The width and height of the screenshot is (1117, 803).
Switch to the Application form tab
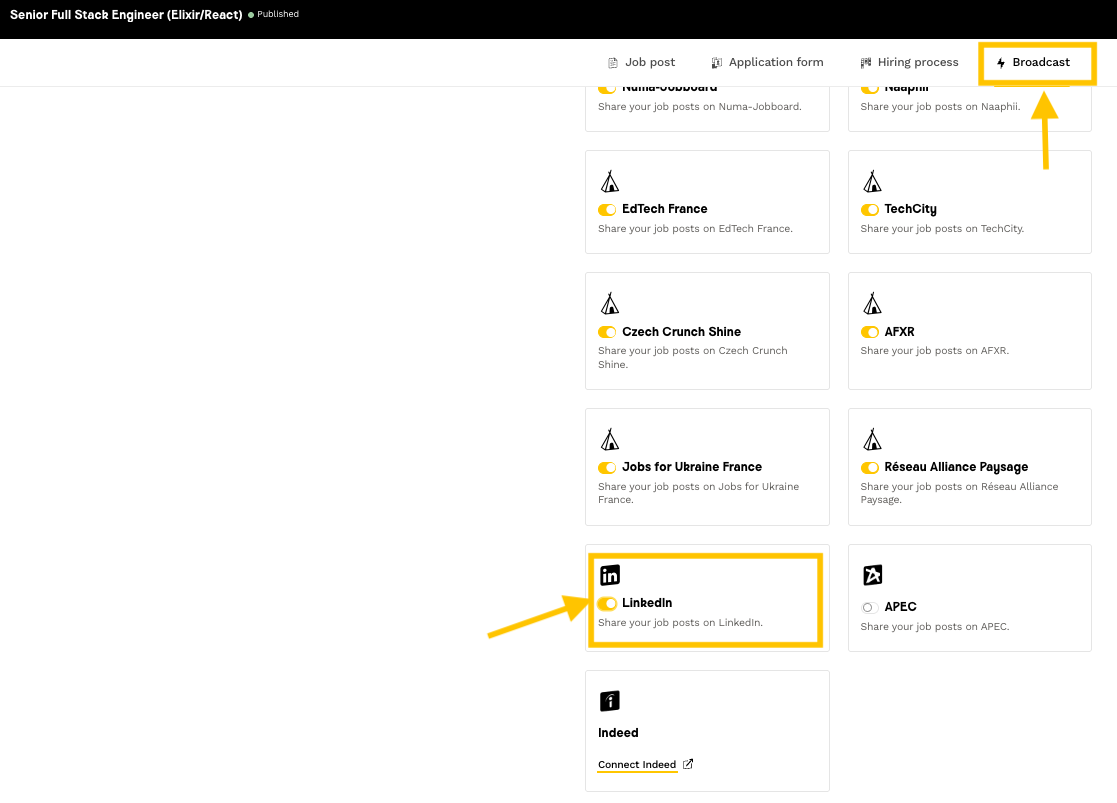767,62
